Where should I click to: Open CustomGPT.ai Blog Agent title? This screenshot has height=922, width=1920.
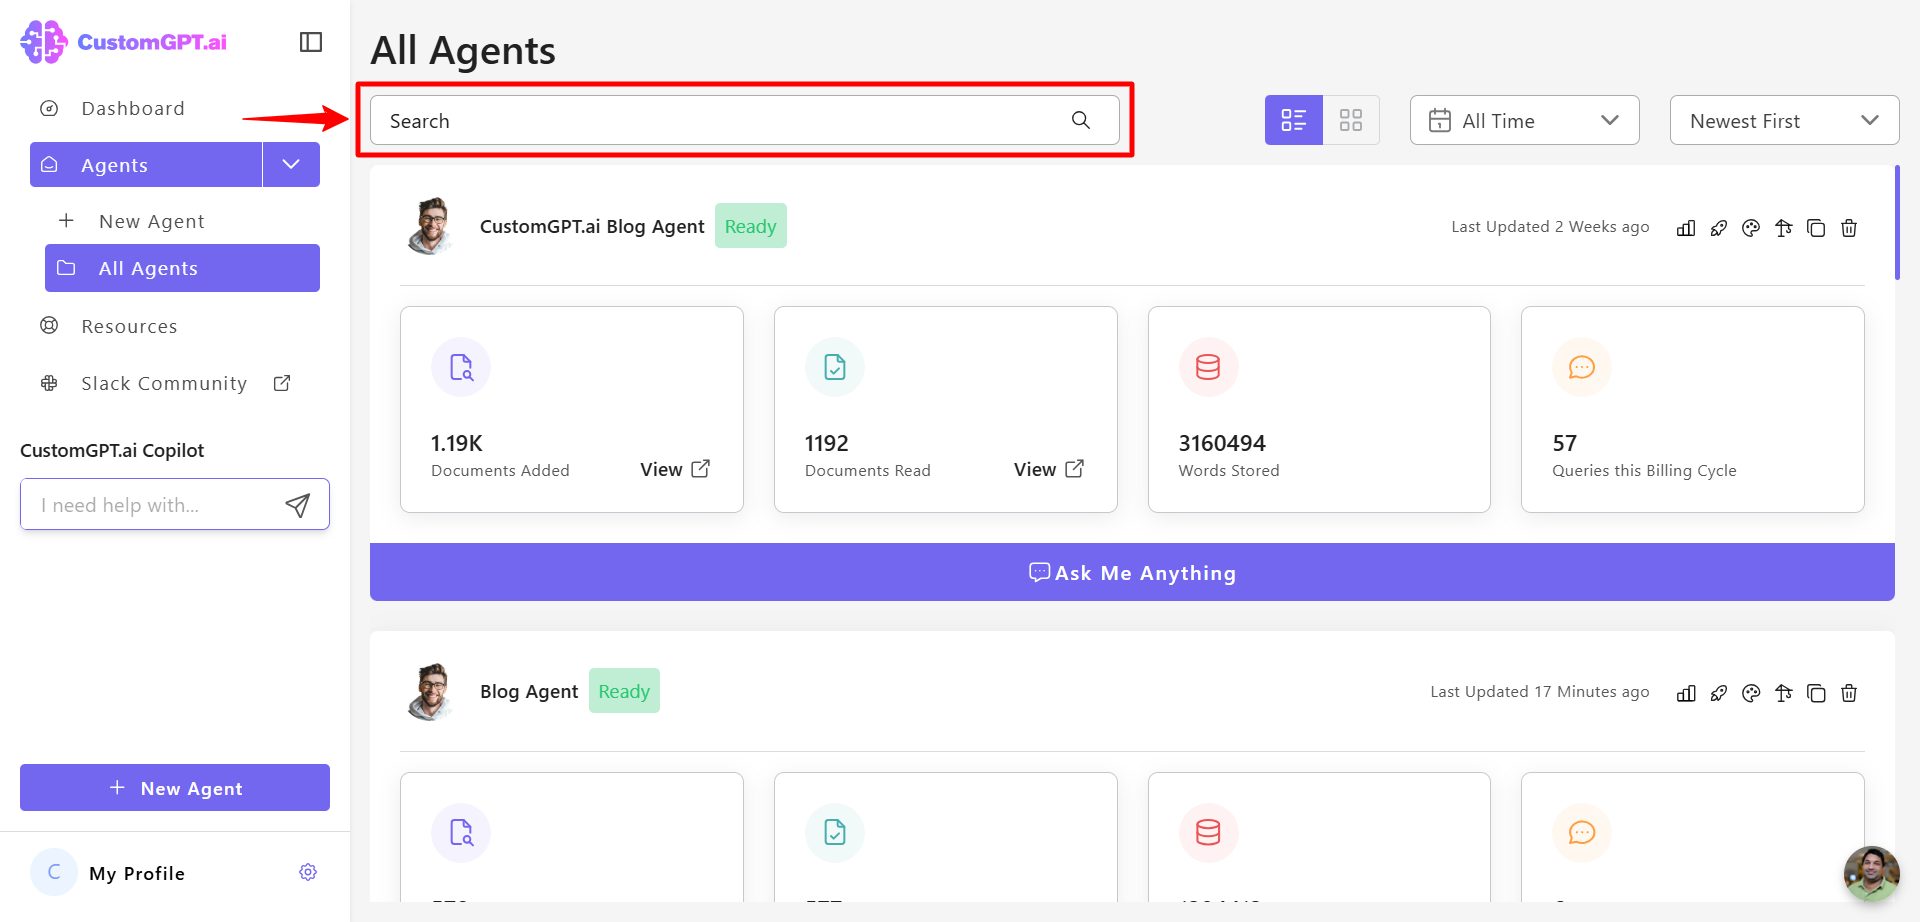pyautogui.click(x=592, y=226)
